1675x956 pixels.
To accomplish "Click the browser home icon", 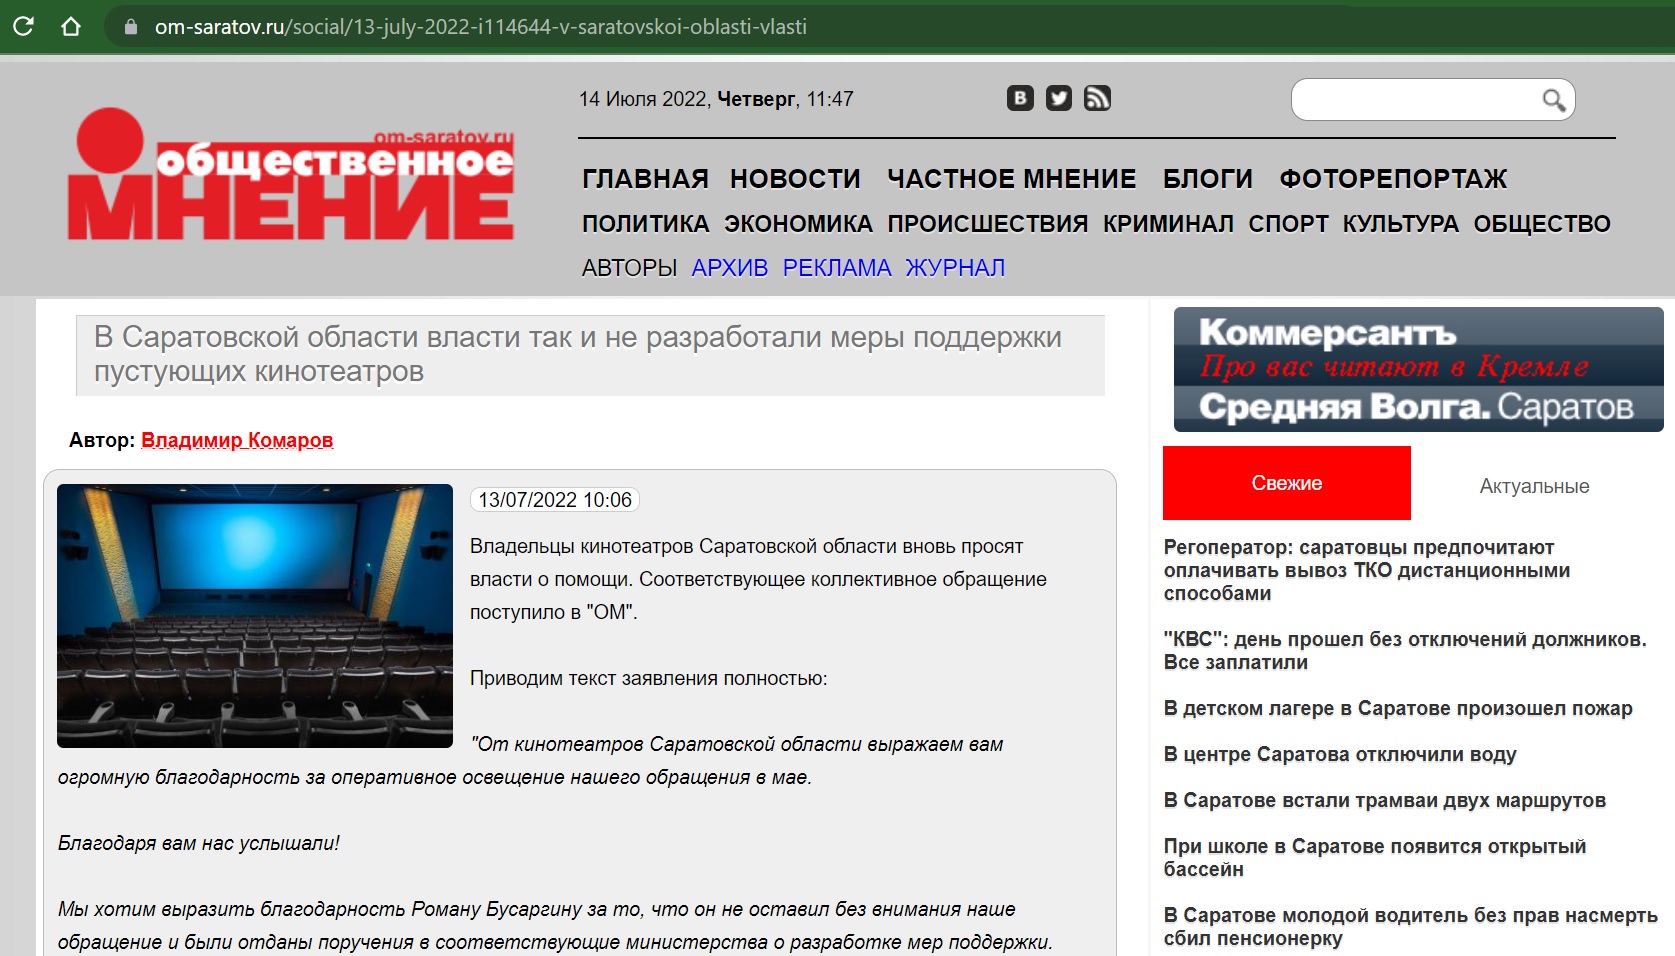I will click(x=71, y=26).
